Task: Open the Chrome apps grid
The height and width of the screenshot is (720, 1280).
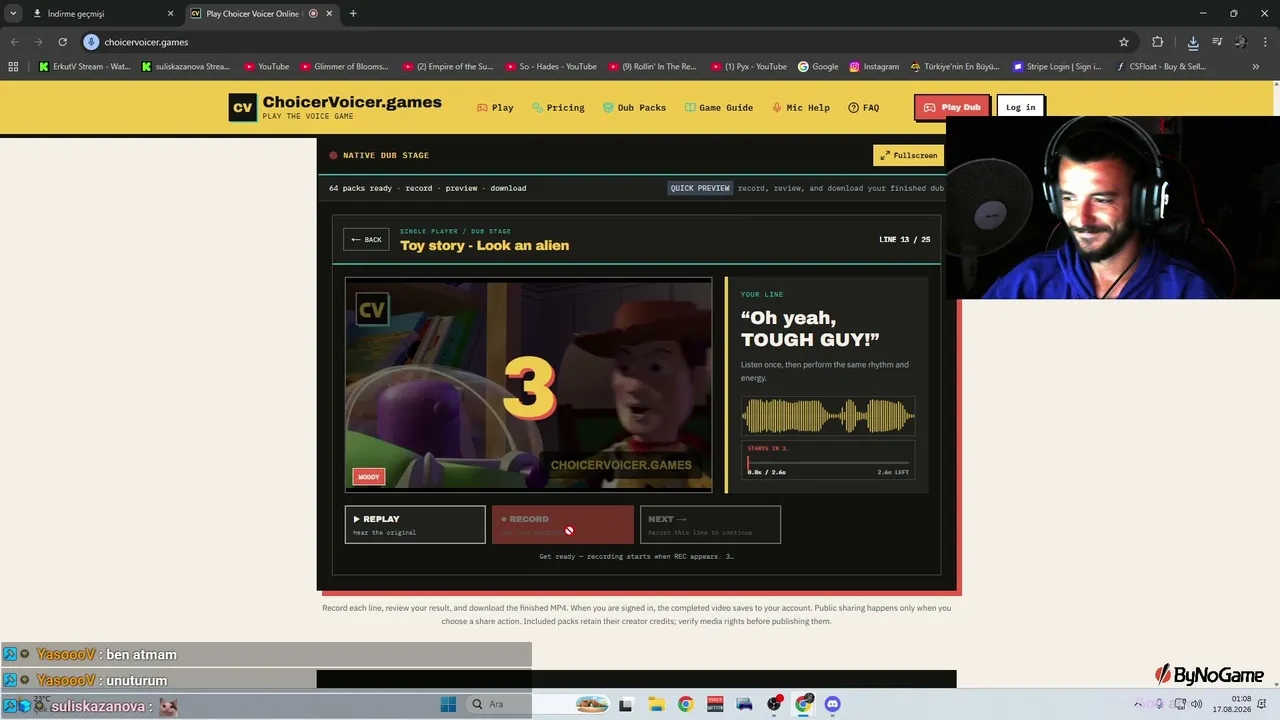Action: point(13,67)
